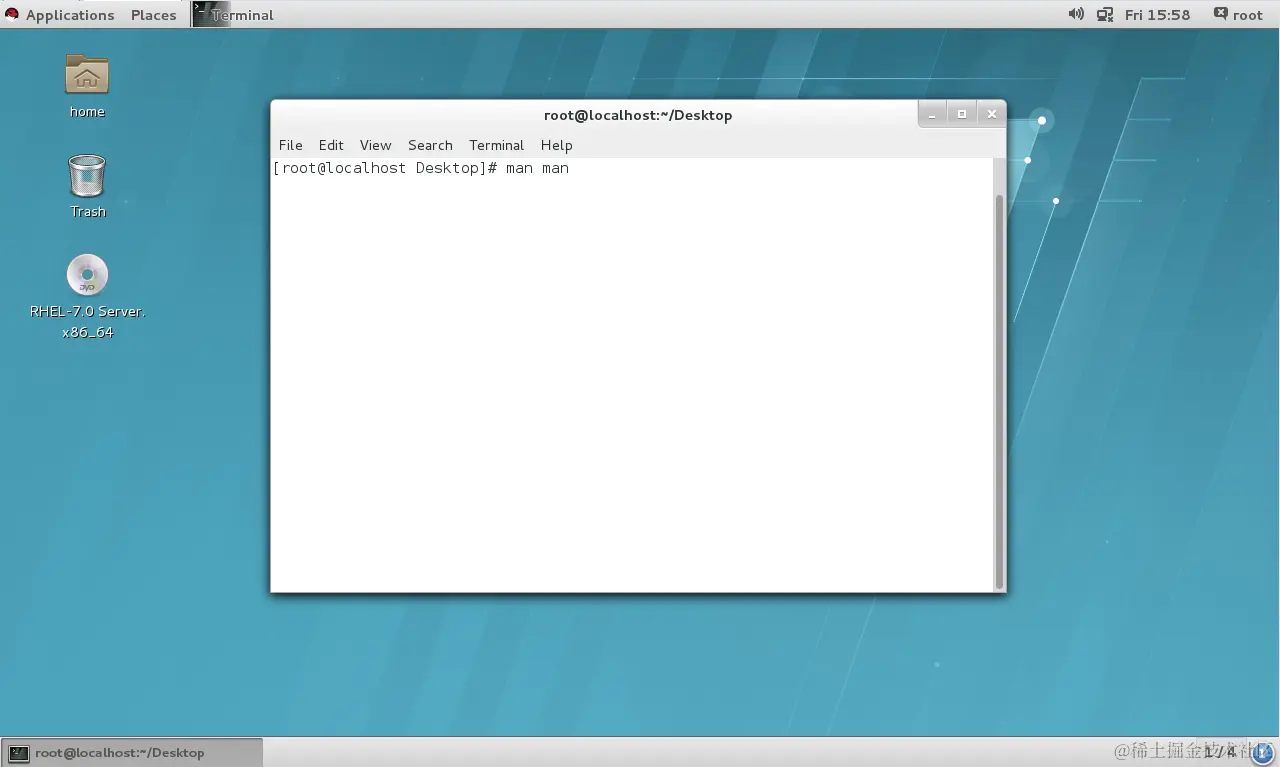Image resolution: width=1280 pixels, height=767 pixels.
Task: Select the terminal icon in the bottom taskbar button
Action: [x=18, y=751]
